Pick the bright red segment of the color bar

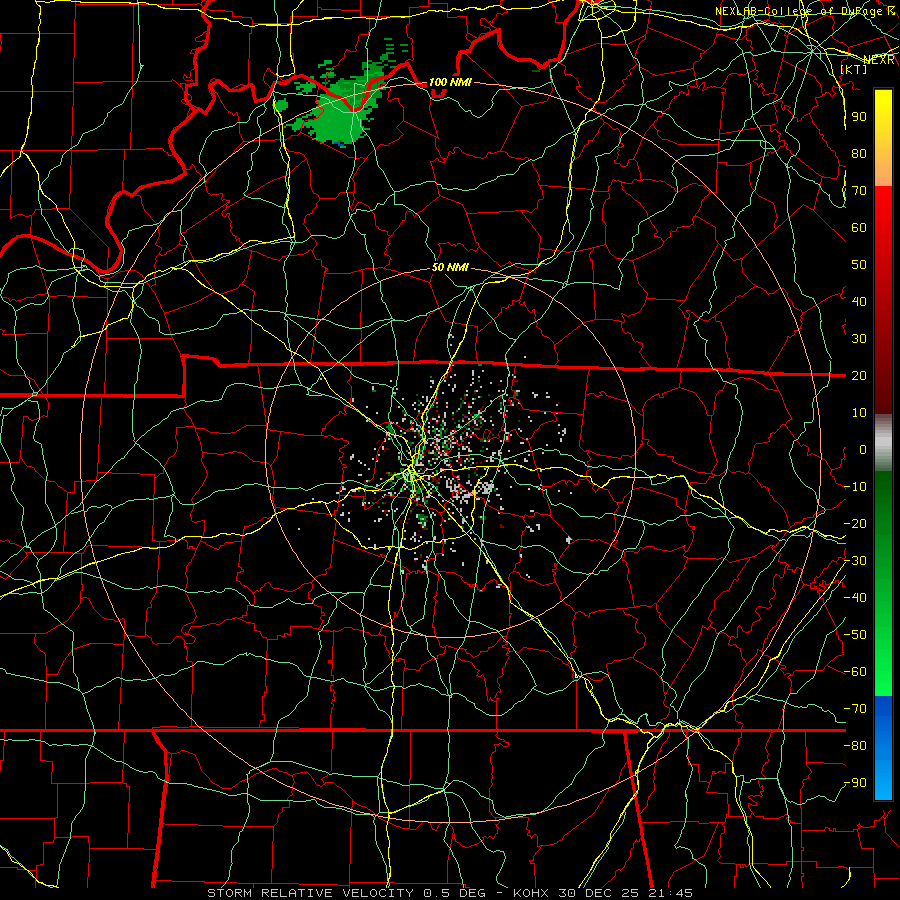883,207
